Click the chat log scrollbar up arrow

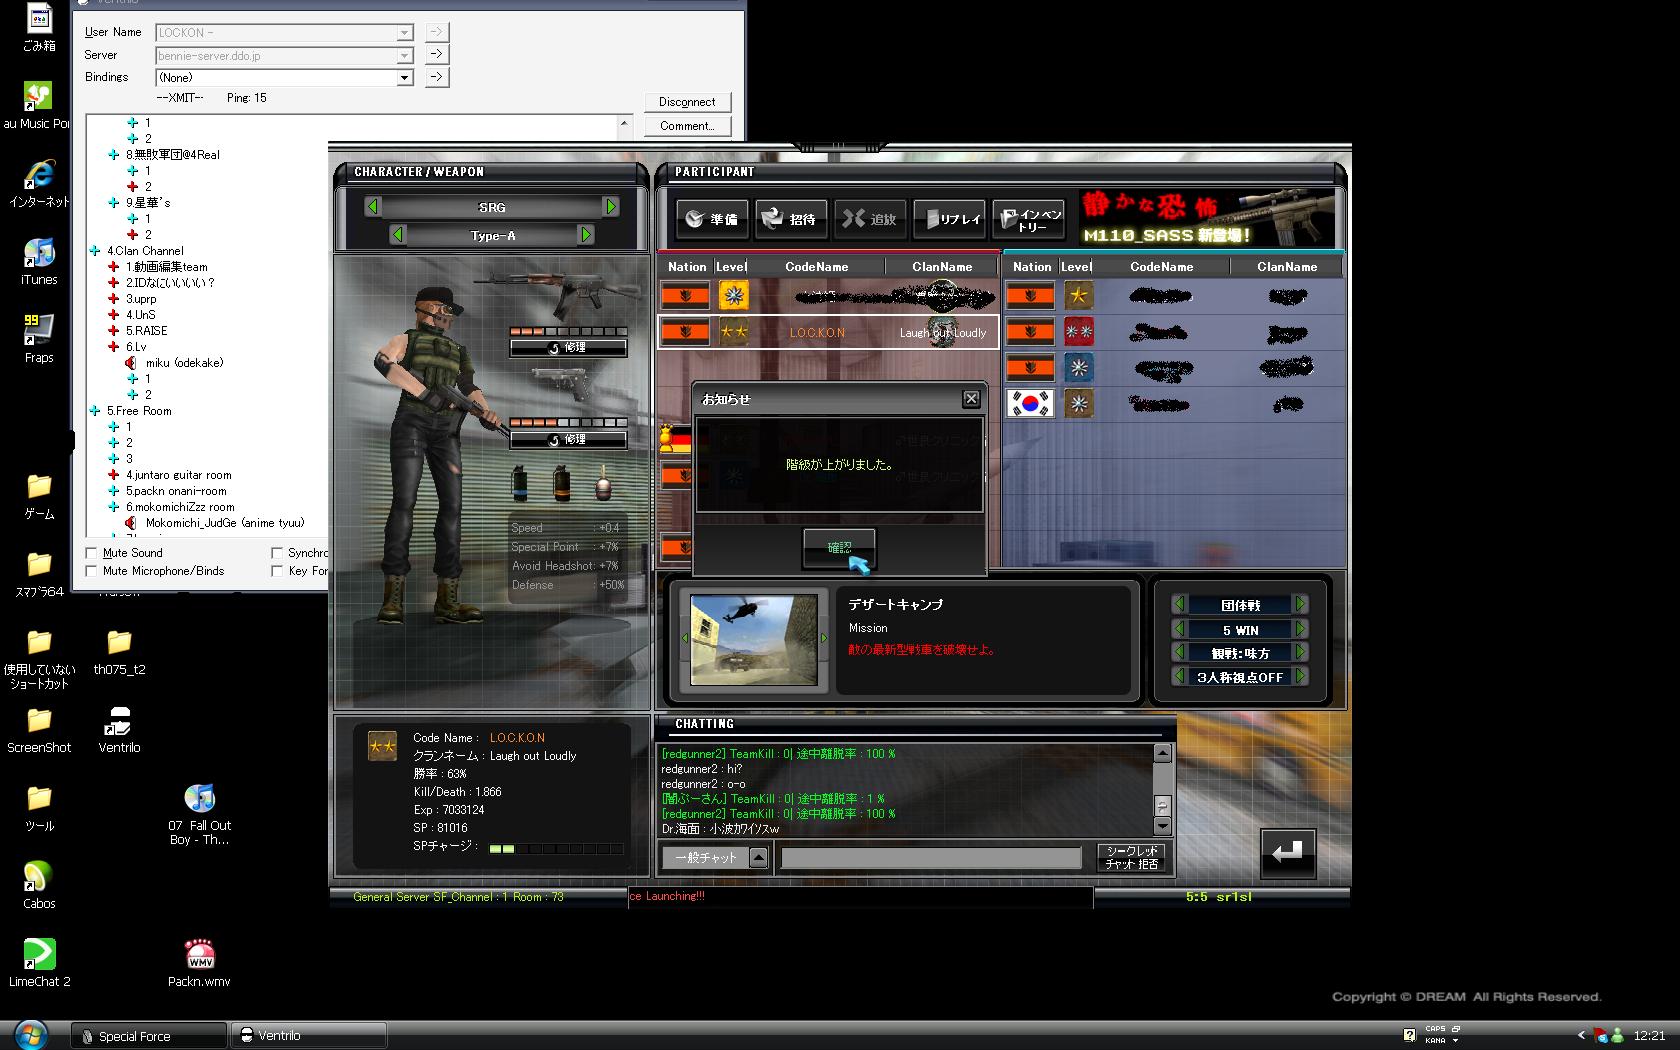pyautogui.click(x=1162, y=753)
